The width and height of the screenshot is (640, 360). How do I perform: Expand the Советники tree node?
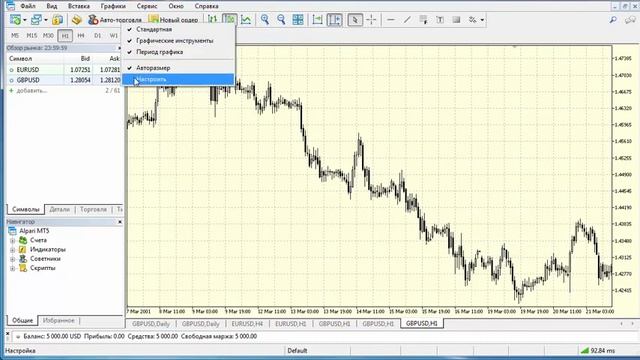click(12, 259)
